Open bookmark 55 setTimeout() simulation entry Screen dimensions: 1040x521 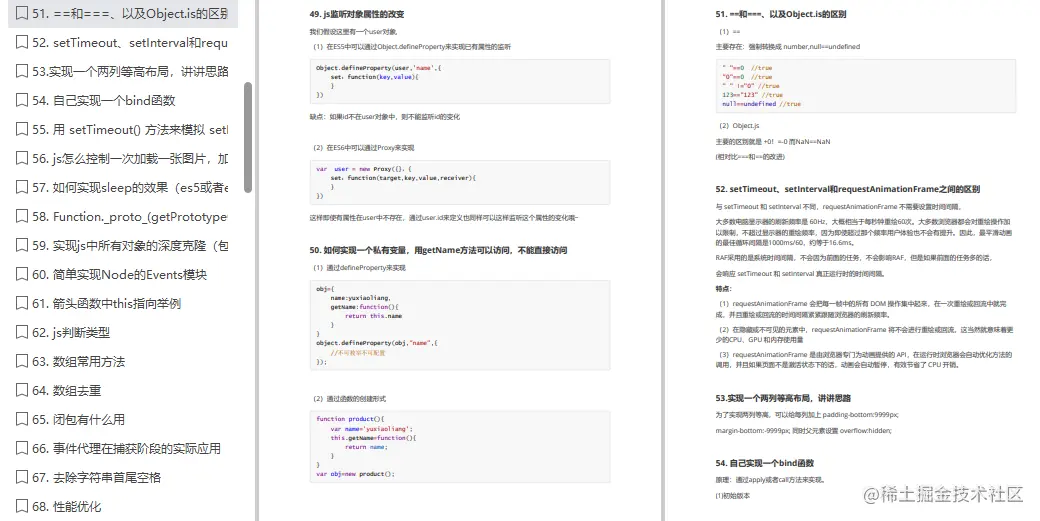pos(130,130)
